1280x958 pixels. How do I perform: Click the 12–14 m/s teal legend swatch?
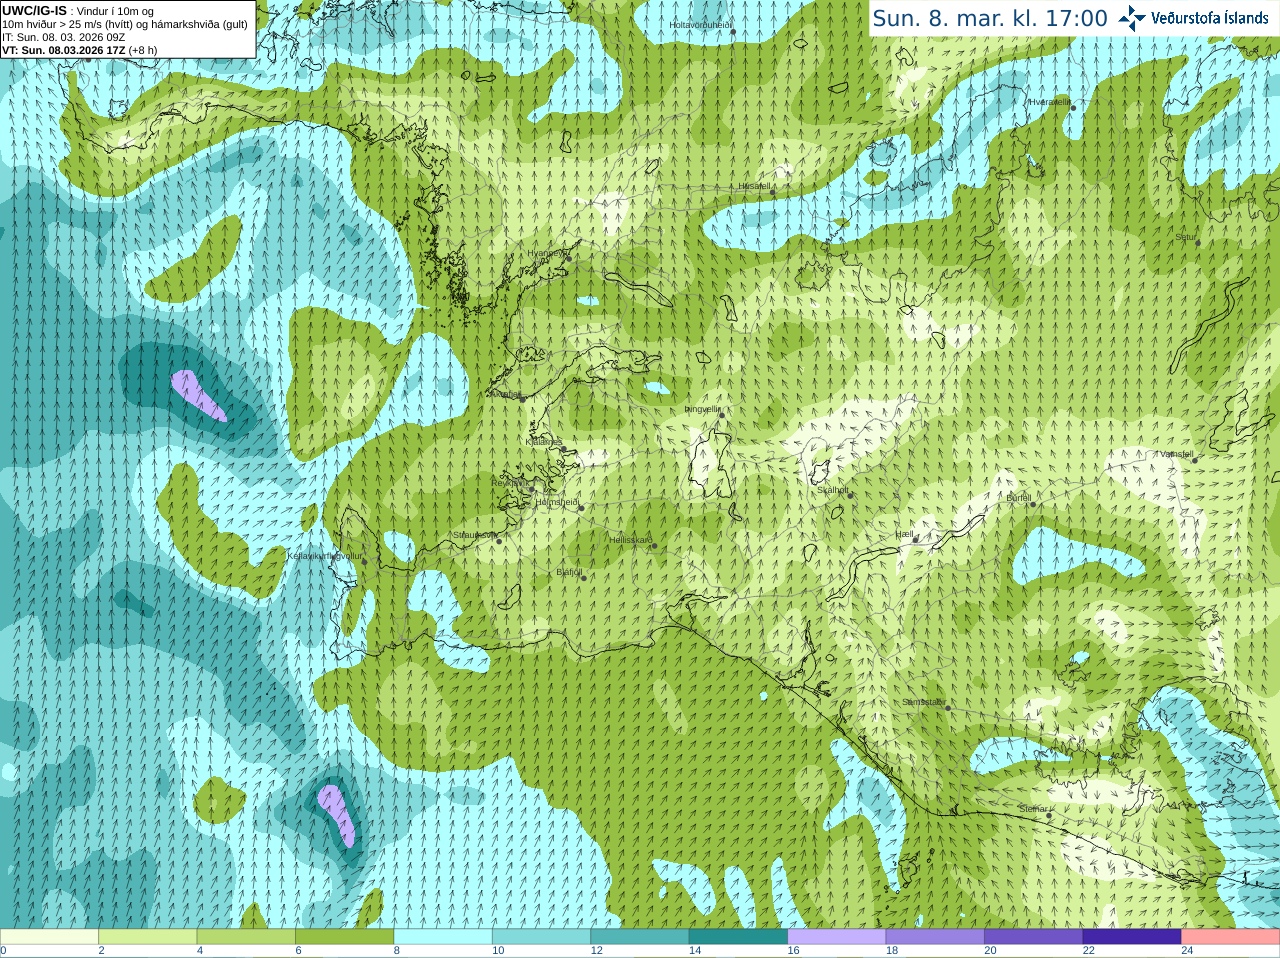click(640, 937)
